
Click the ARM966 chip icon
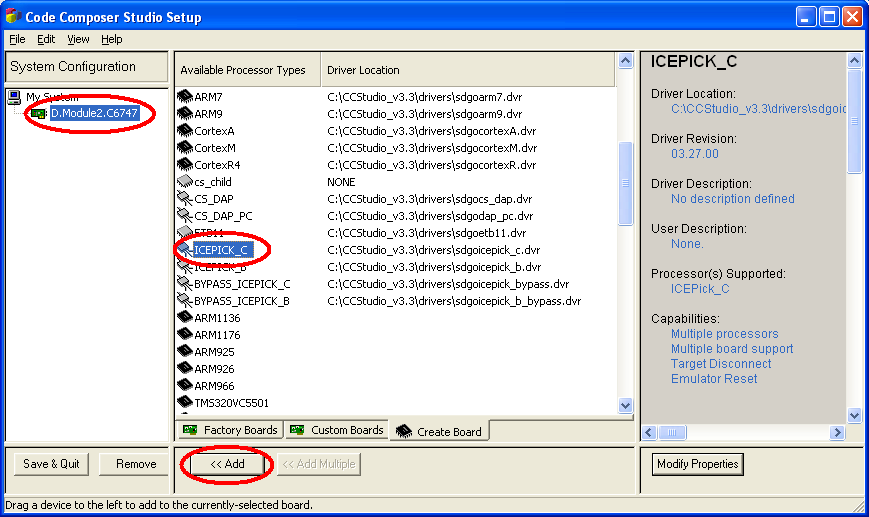coord(185,386)
